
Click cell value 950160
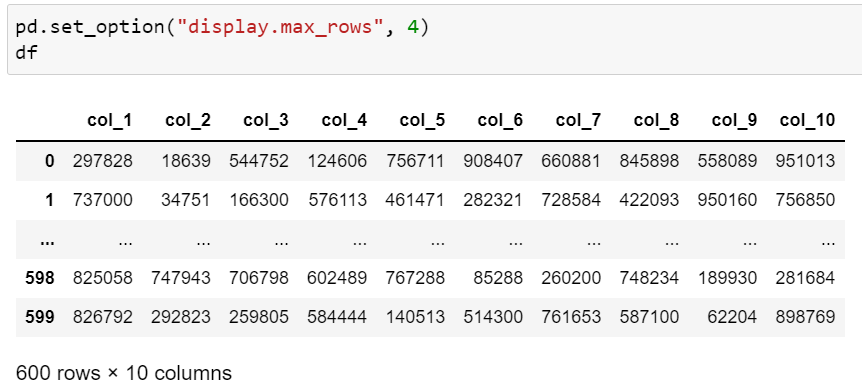(x=727, y=200)
